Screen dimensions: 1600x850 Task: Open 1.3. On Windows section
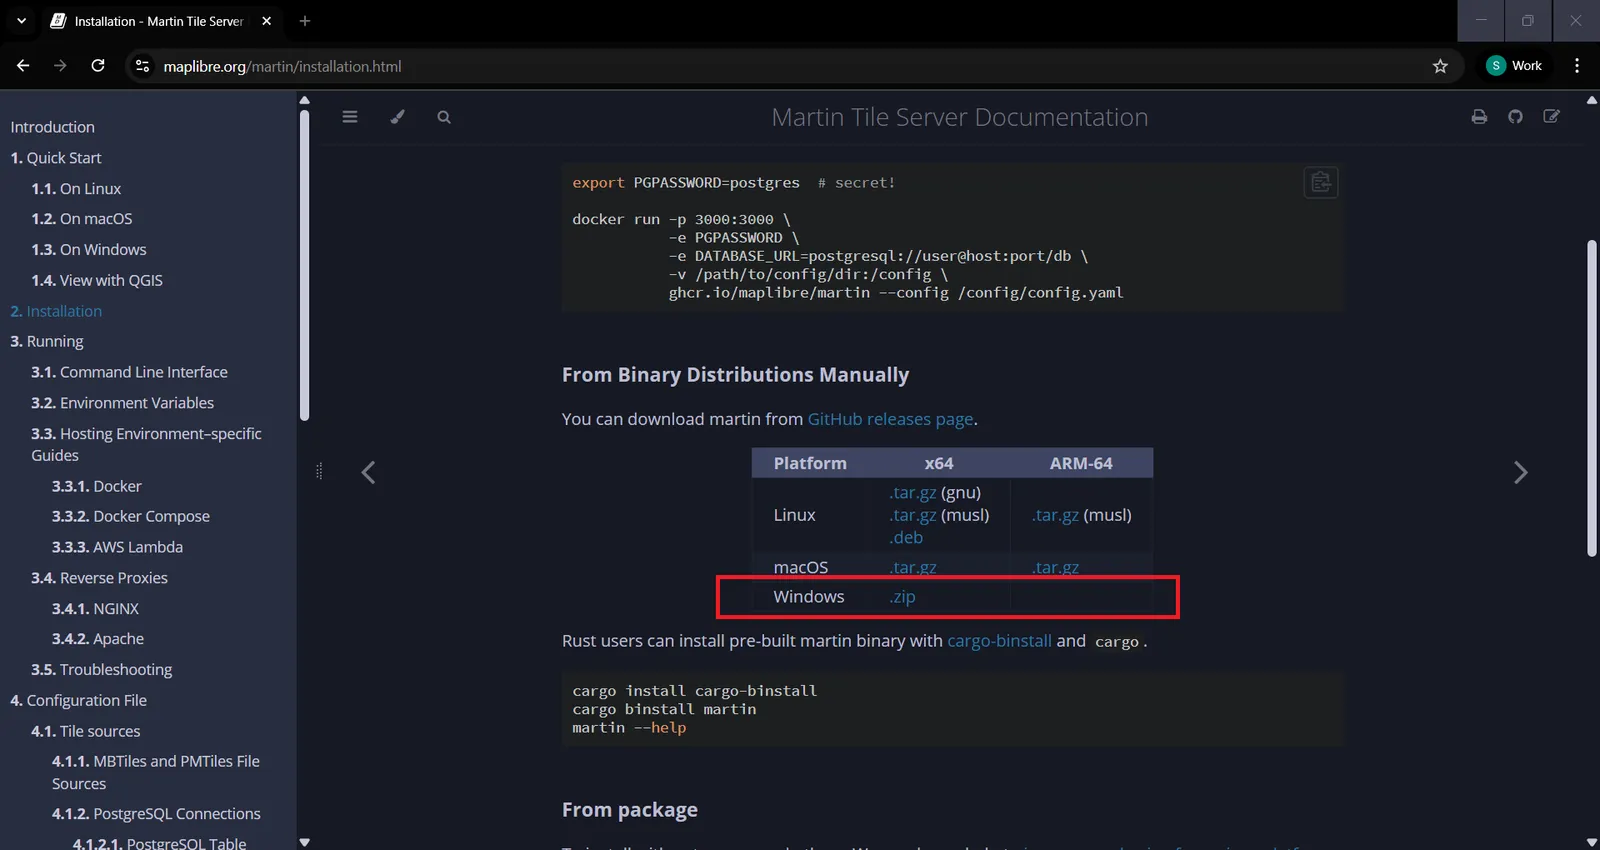coord(89,250)
